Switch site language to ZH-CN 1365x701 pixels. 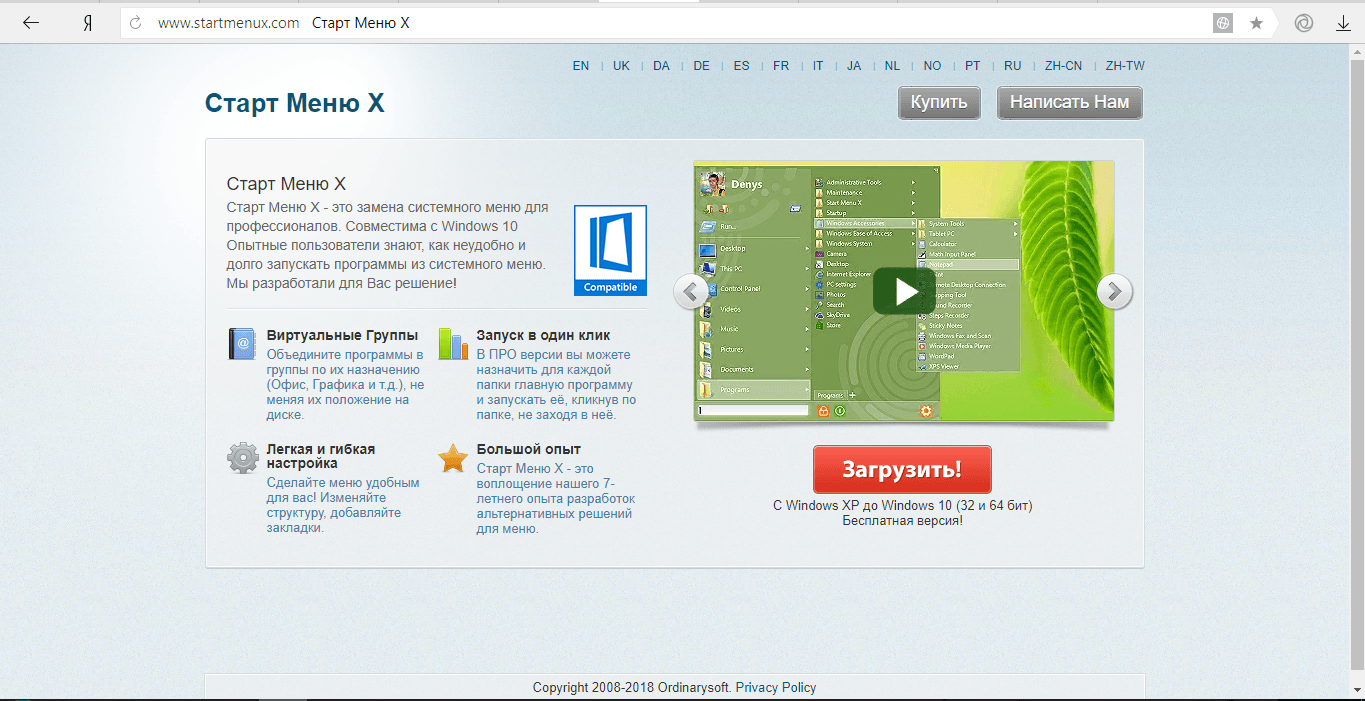[1063, 66]
